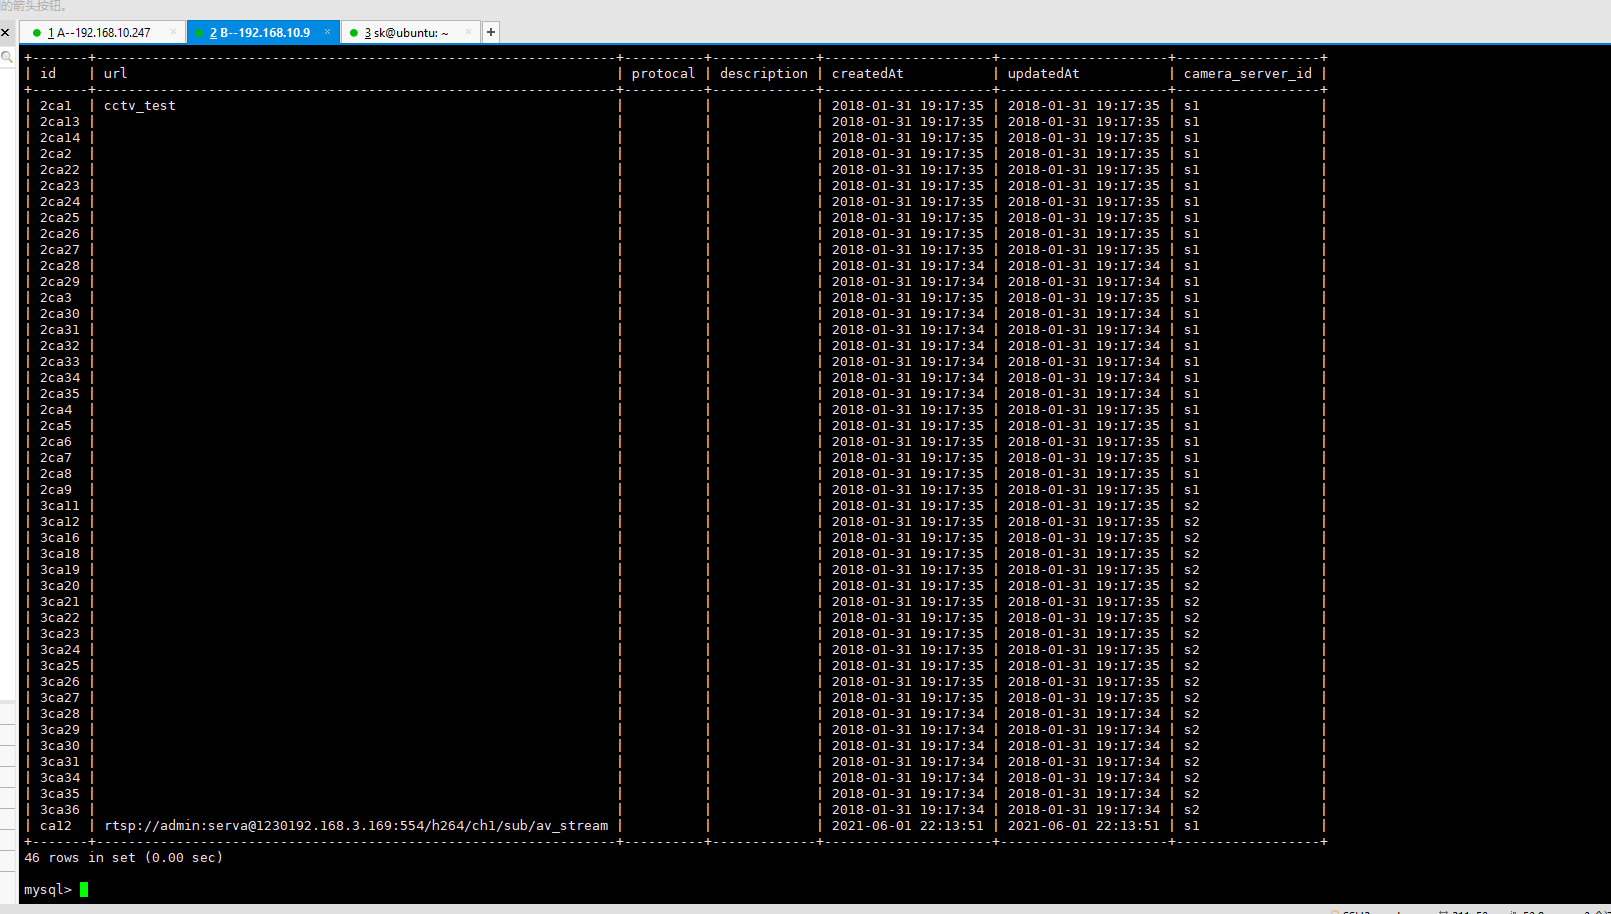Click the 'updatedAt' column header

[1044, 73]
